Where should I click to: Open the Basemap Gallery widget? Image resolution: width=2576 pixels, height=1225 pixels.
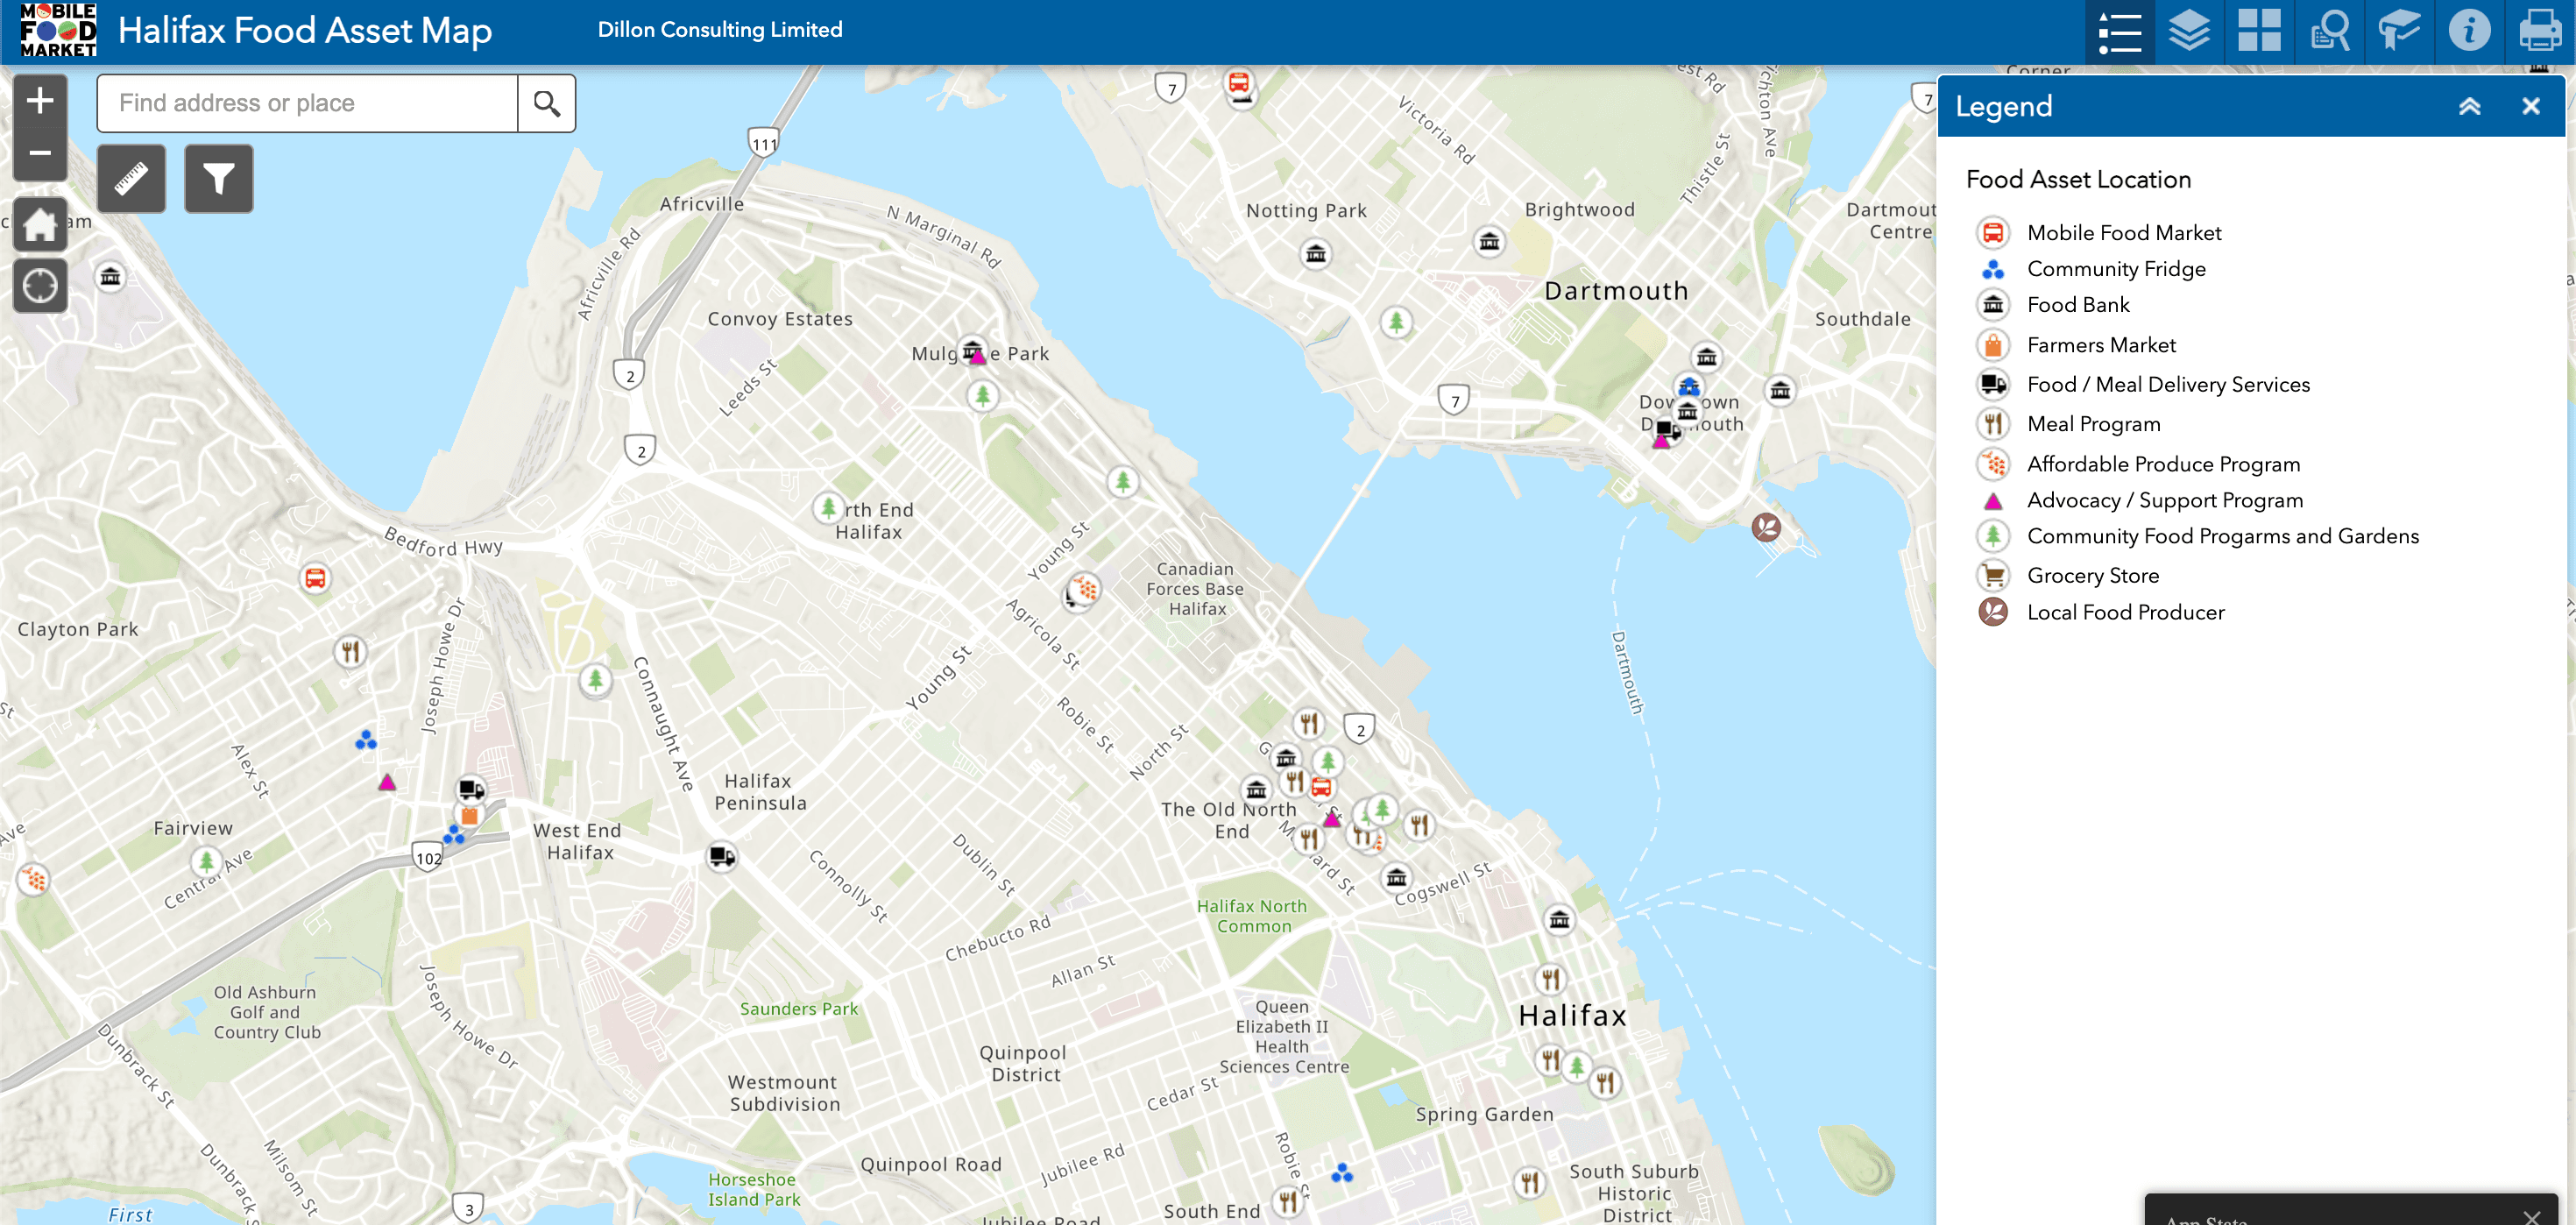2259,31
